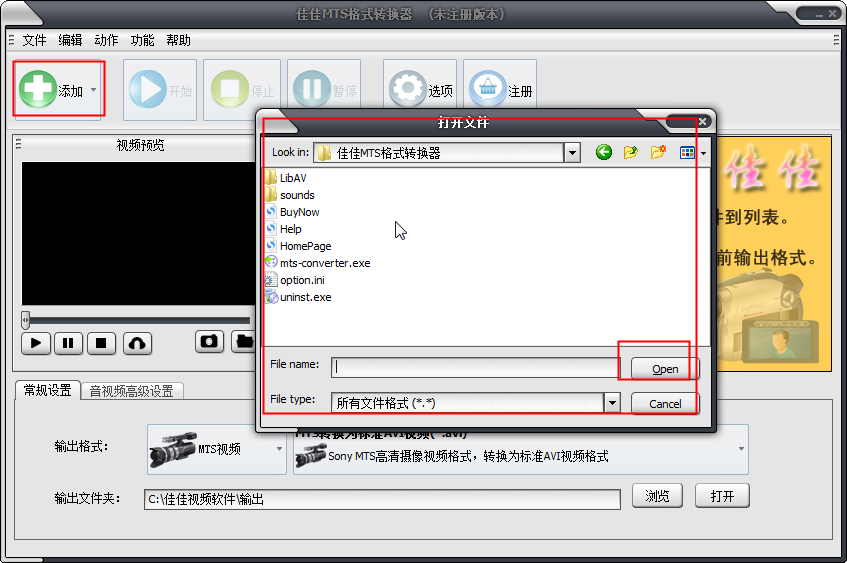Open the 编辑 menu

click(70, 41)
